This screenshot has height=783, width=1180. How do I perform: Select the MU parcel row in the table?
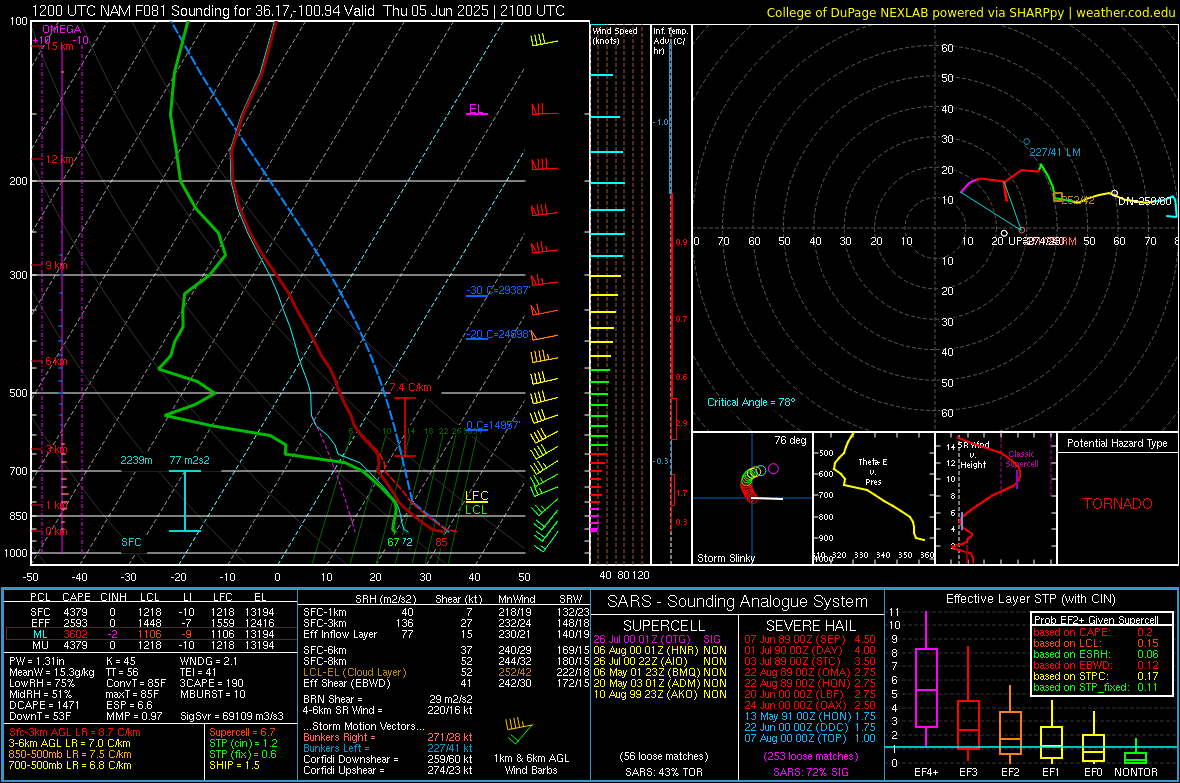(151, 645)
